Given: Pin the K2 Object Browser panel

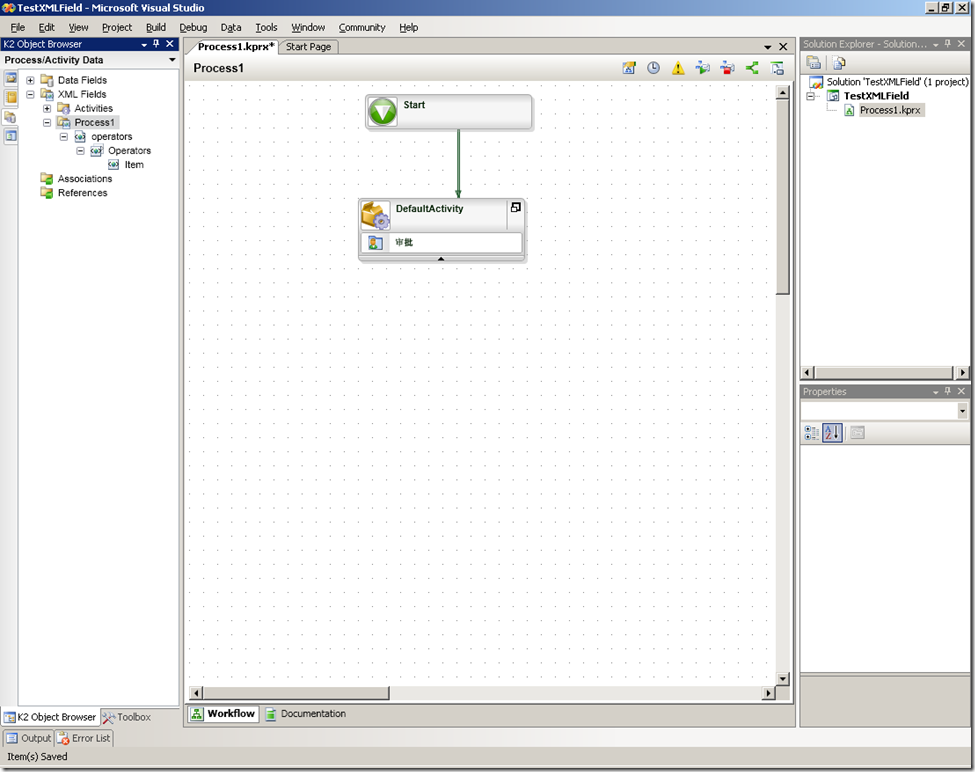Looking at the screenshot, I should [x=156, y=44].
